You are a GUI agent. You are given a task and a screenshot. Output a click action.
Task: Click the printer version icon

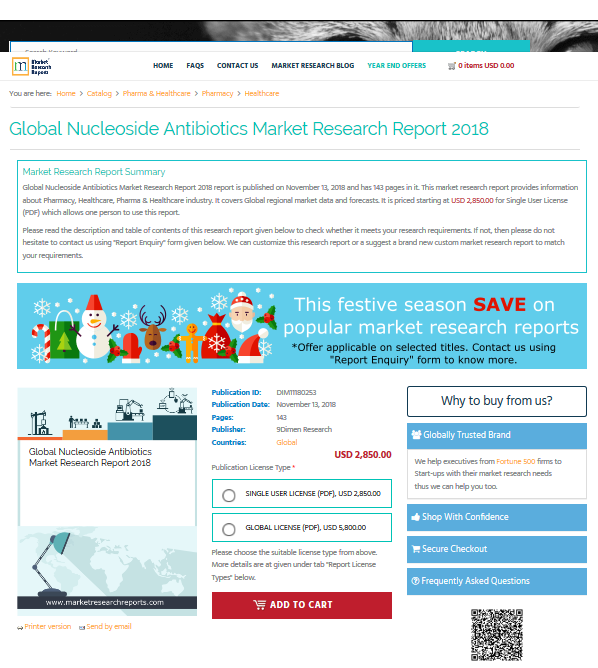pyautogui.click(x=20, y=628)
